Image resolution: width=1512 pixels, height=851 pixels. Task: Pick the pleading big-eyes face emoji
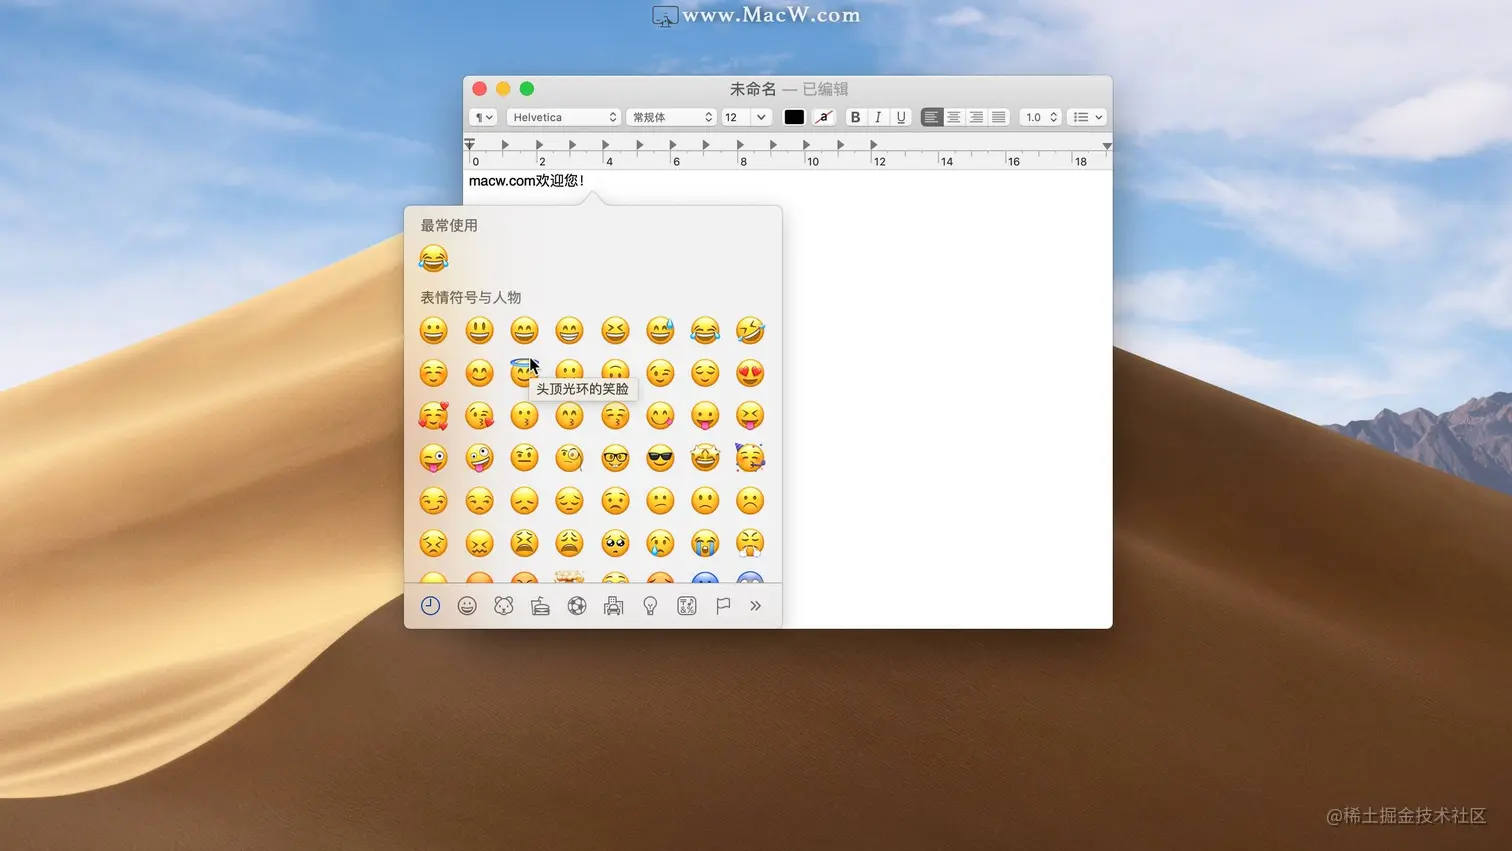[615, 543]
